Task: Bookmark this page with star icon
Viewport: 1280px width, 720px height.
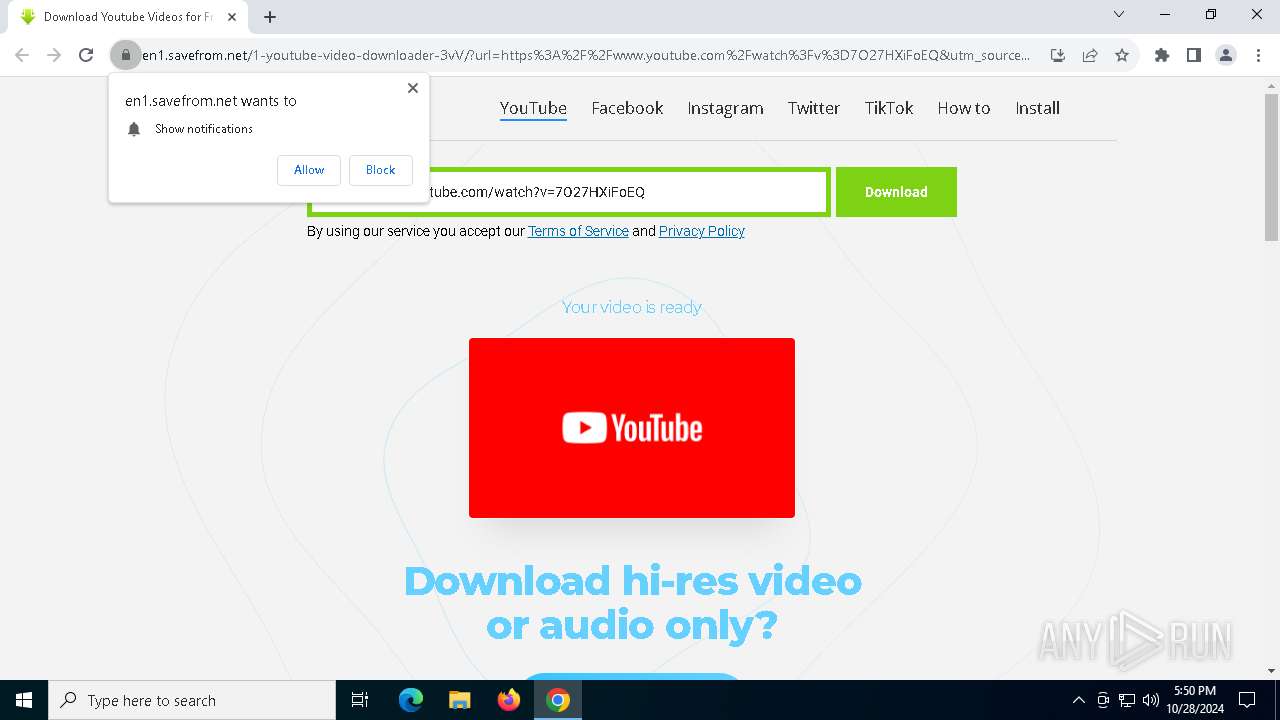Action: pyautogui.click(x=1122, y=55)
